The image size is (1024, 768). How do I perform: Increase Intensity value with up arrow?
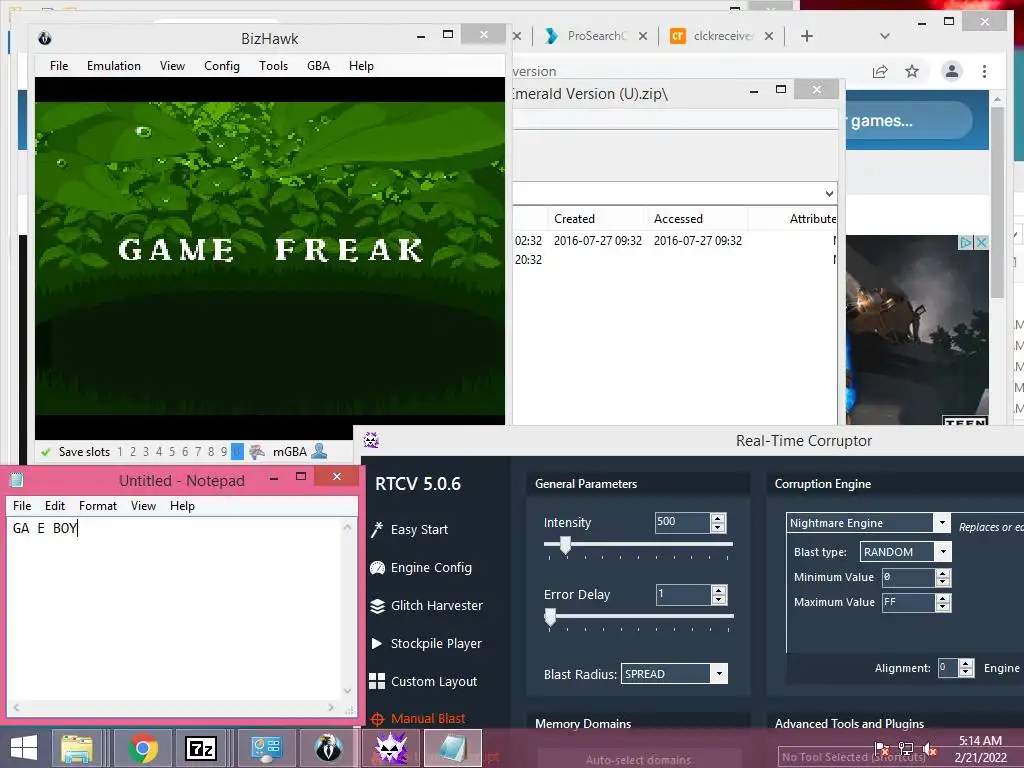tap(718, 518)
